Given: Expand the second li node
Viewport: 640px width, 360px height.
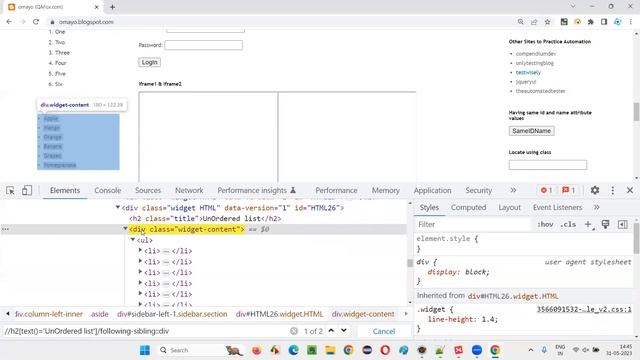Looking at the screenshot, I should point(140,261).
